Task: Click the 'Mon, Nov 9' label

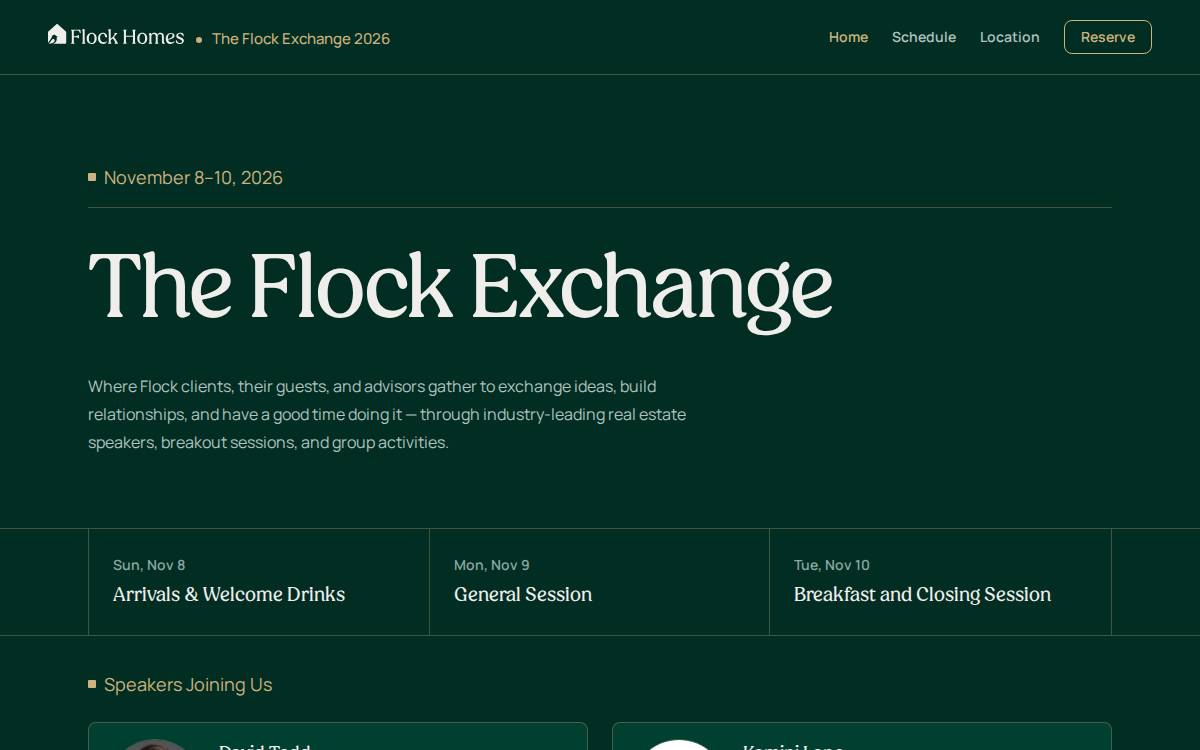Action: pos(492,565)
